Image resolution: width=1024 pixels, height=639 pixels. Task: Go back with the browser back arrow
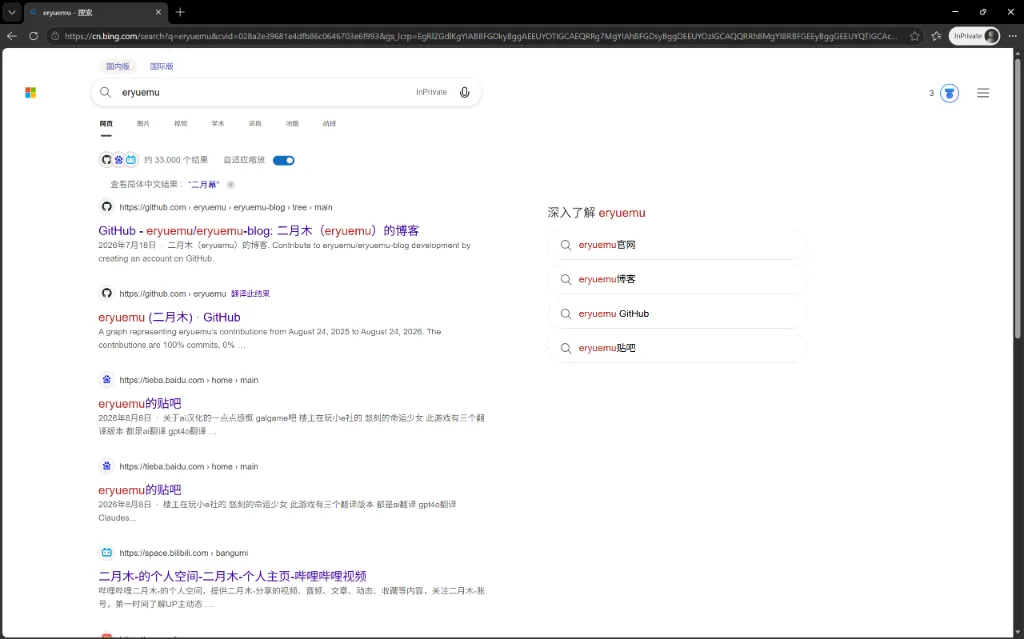click(x=12, y=36)
